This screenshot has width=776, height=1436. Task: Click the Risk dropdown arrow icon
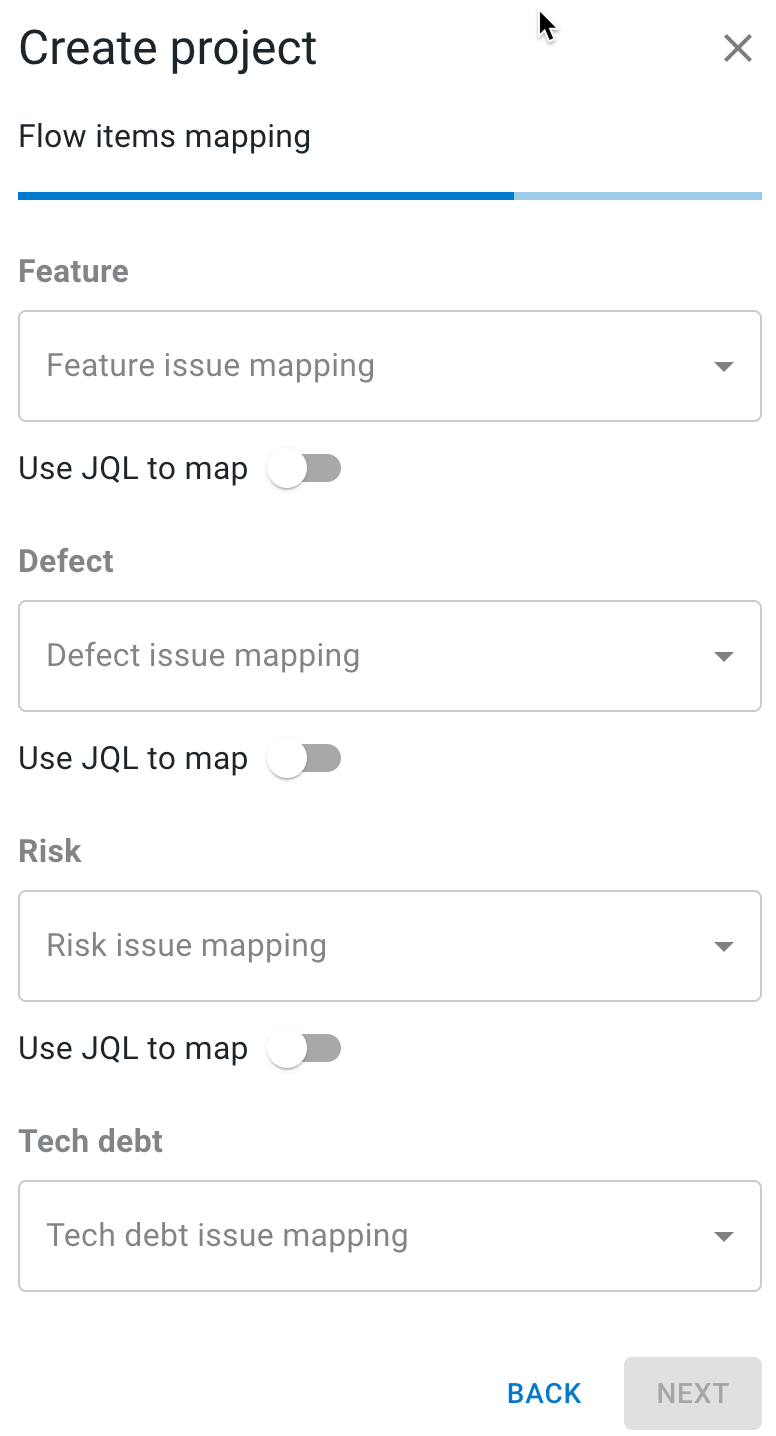pos(723,946)
